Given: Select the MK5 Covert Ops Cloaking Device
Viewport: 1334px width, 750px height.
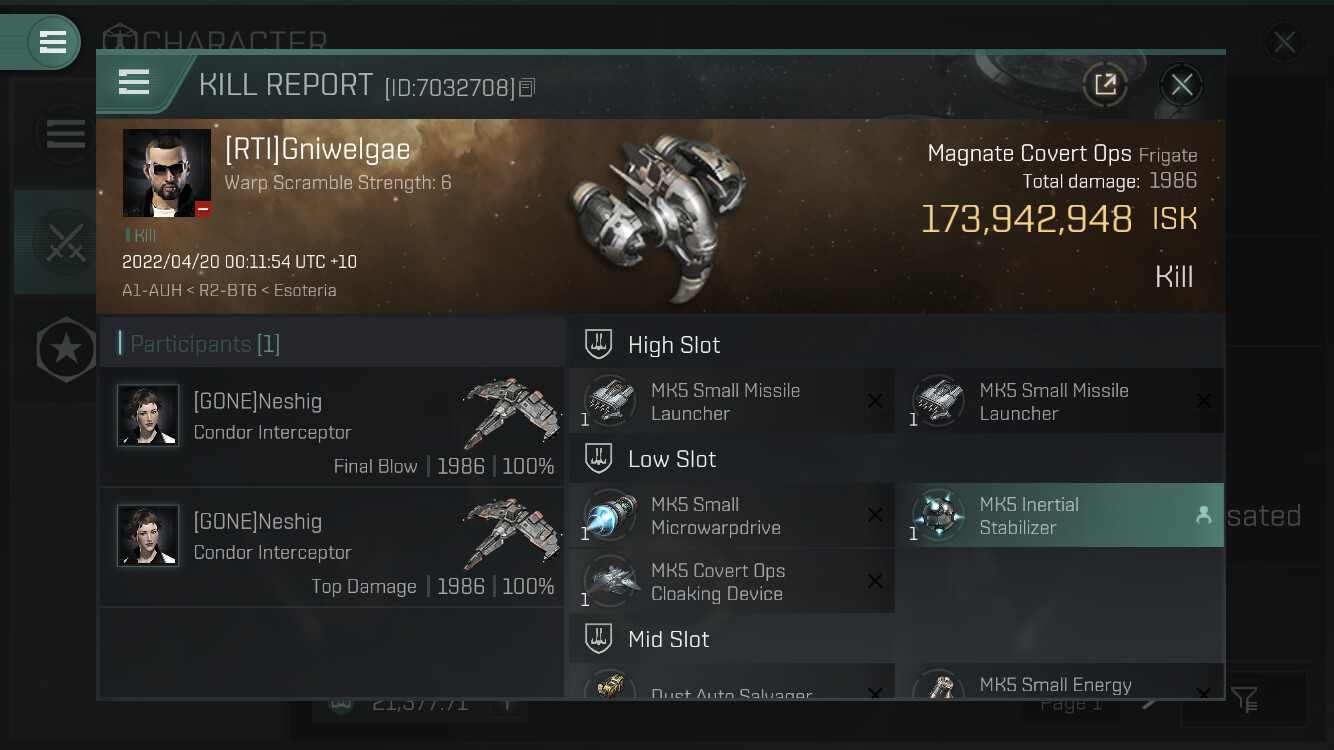Looking at the screenshot, I should [x=732, y=582].
